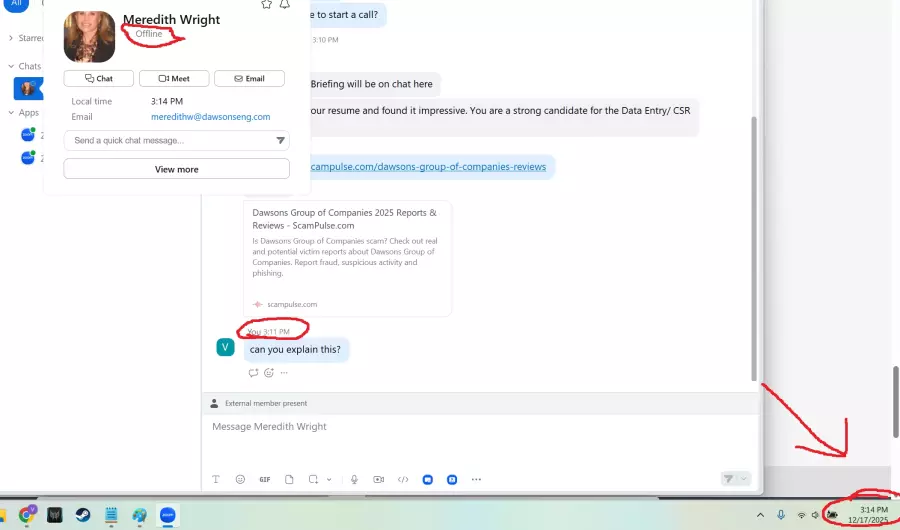Star Meredith Wright's contact card
900x530 pixels.
tap(266, 4)
